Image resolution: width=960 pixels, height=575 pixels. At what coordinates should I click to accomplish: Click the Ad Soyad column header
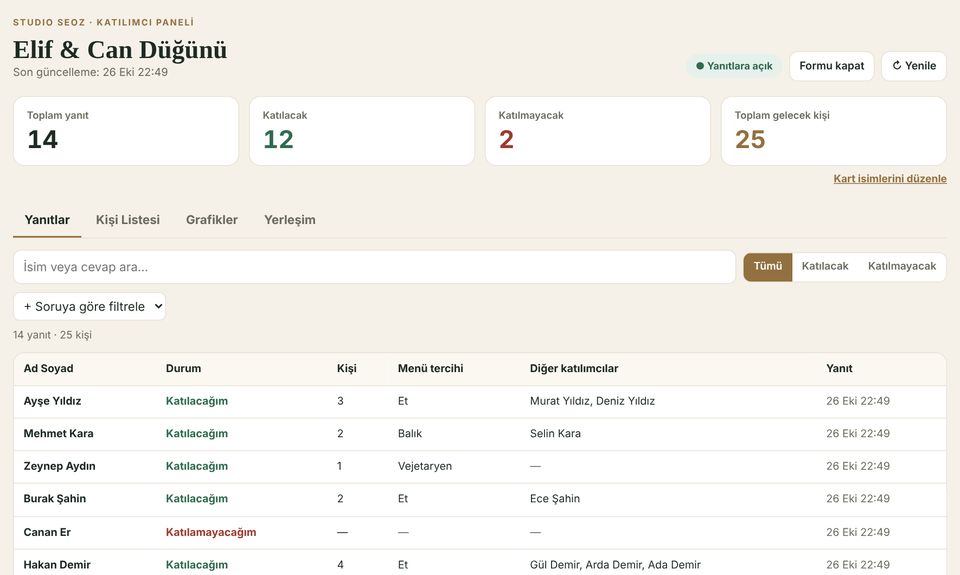click(48, 369)
